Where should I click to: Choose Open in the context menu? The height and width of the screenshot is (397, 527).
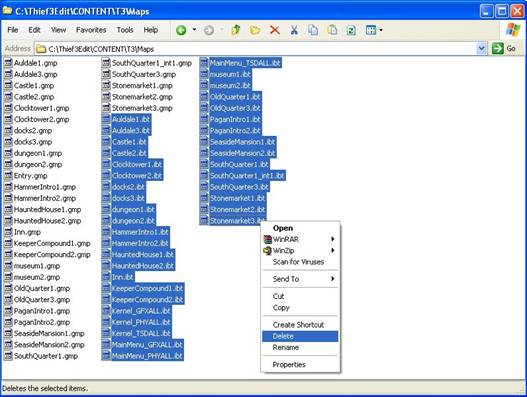click(300, 228)
